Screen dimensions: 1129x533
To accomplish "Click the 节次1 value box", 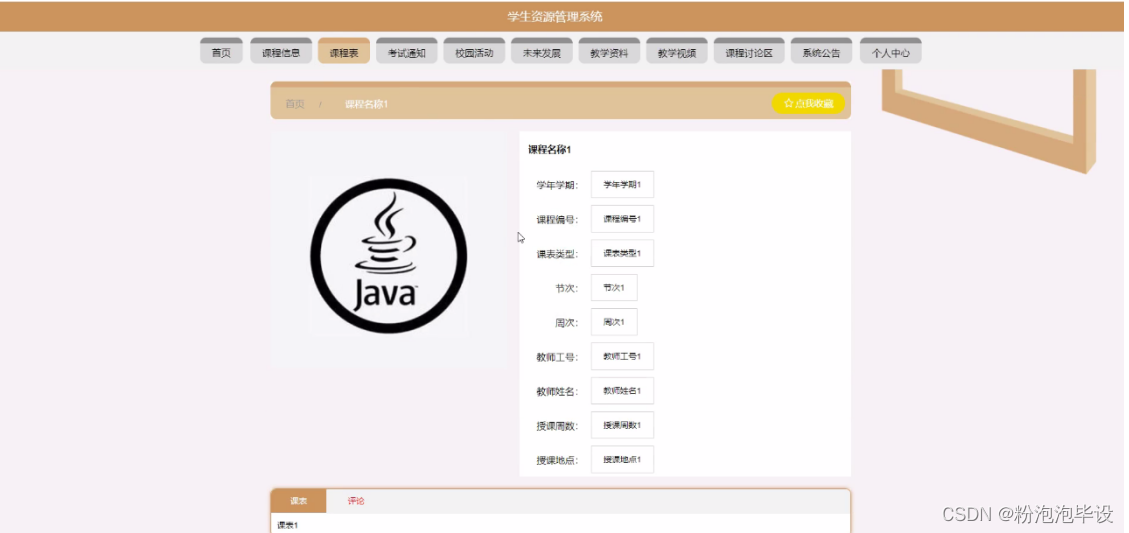I will (x=614, y=287).
